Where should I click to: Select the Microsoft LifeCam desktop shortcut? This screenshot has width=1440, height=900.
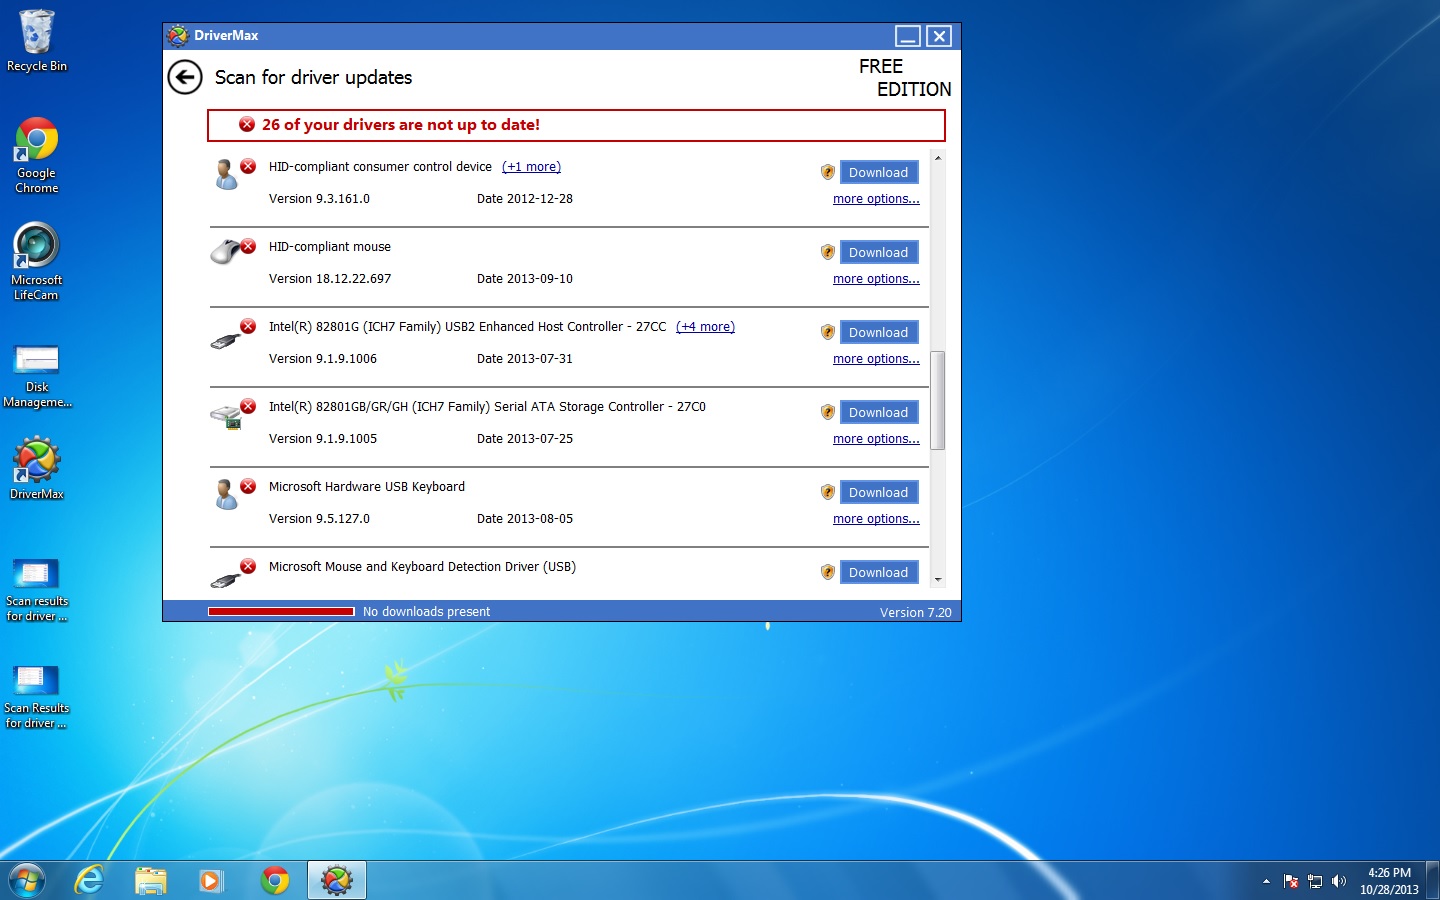coord(37,262)
